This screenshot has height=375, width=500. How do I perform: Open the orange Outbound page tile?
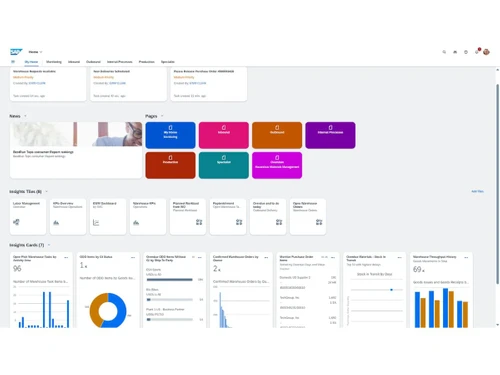(277, 135)
